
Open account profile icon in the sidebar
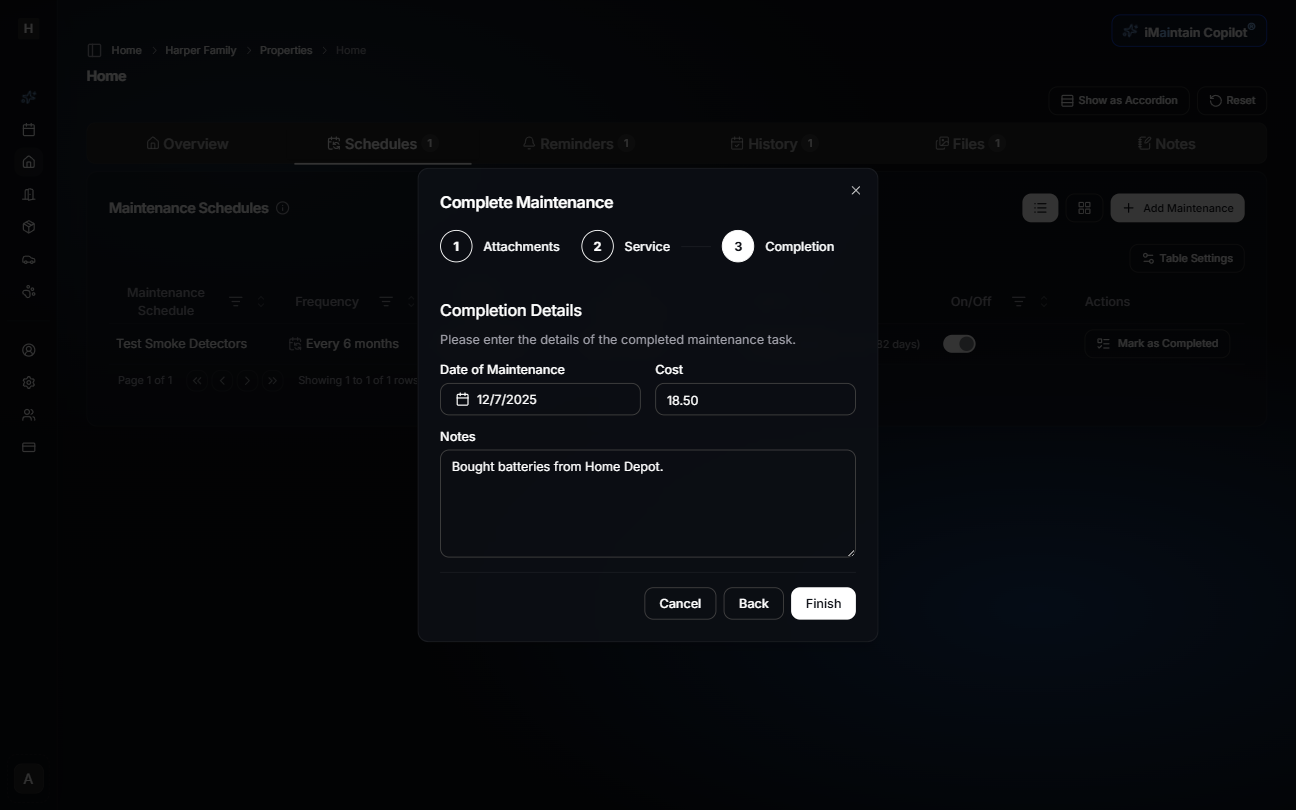(x=28, y=350)
